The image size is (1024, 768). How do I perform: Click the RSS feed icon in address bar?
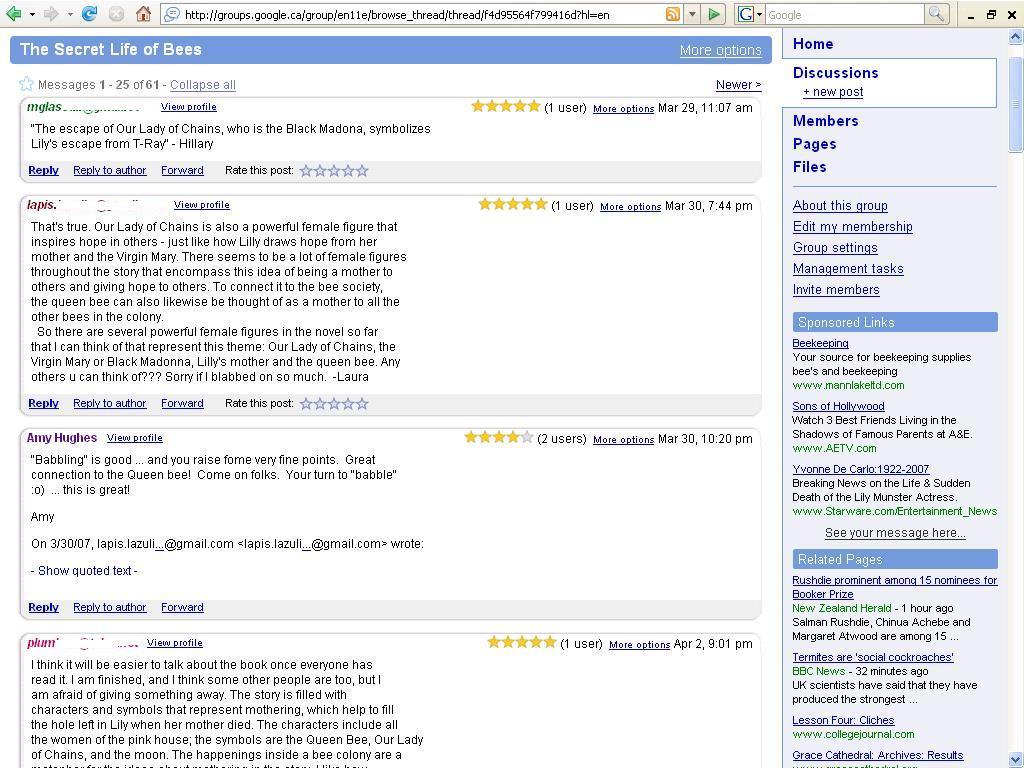coord(673,14)
